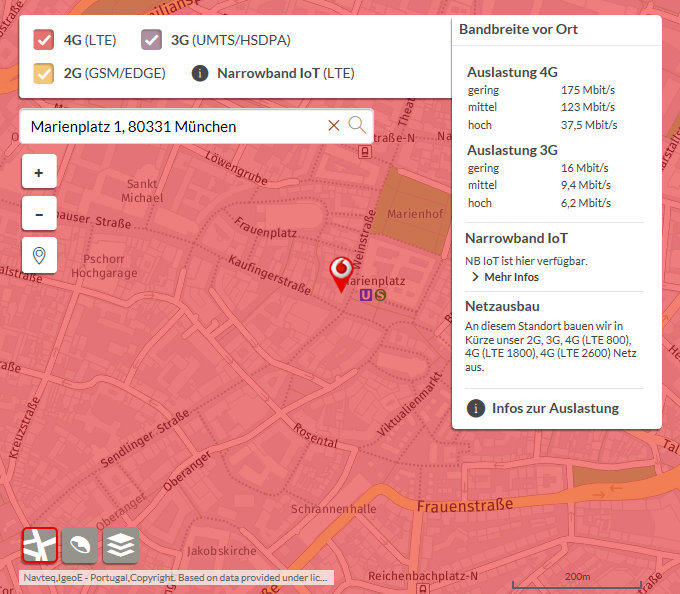Open Infos zur Auslastung link
680x594 pixels.
click(x=555, y=408)
